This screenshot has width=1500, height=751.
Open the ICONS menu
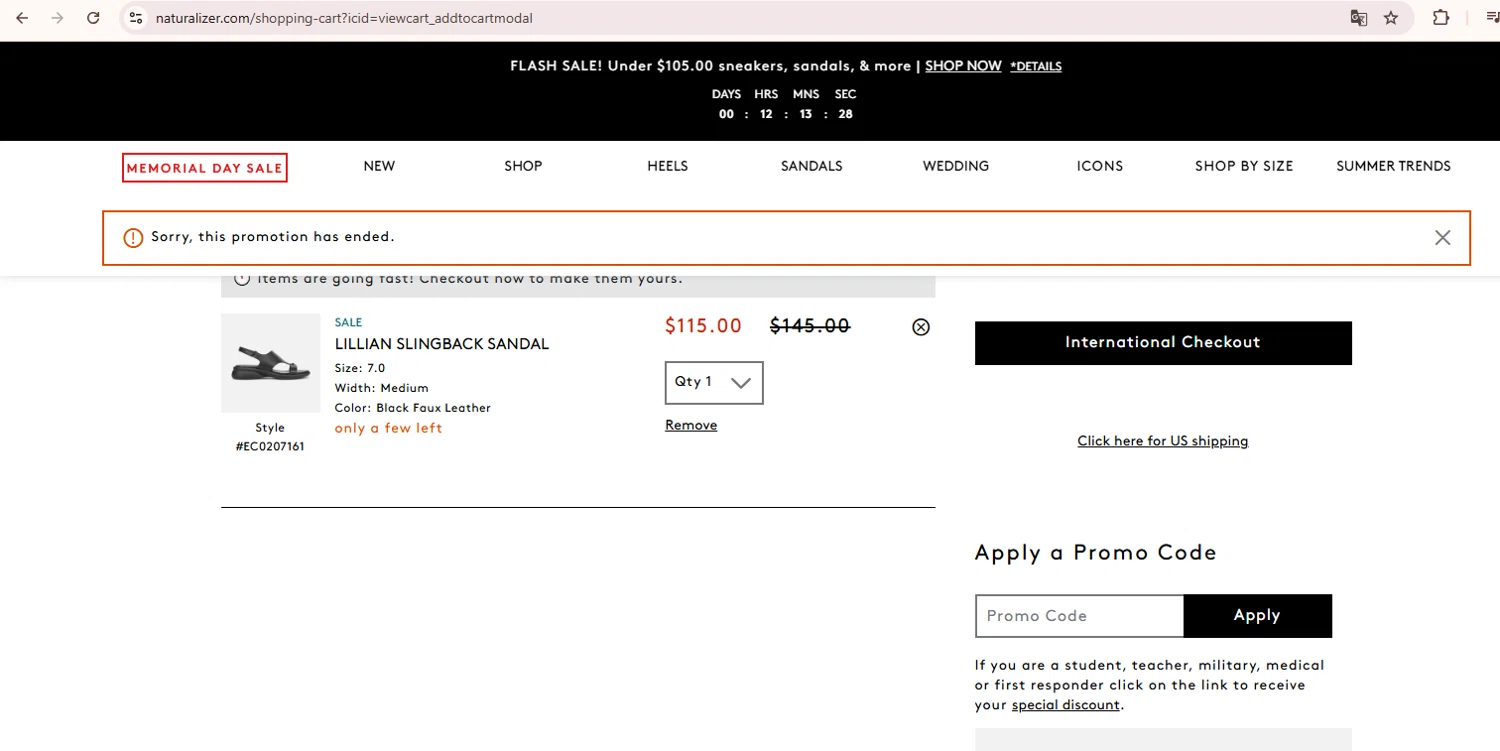(1100, 166)
